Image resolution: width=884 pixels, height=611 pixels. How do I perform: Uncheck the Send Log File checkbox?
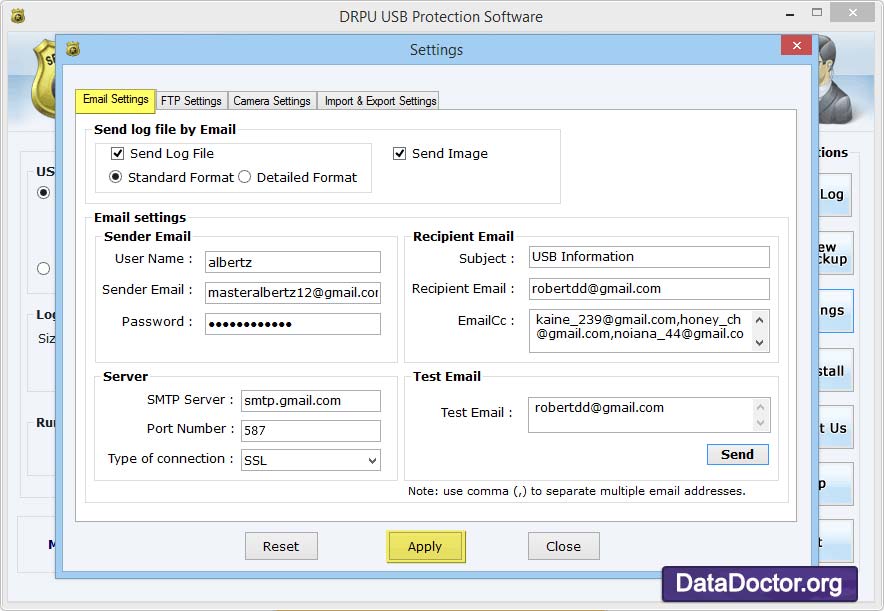pos(118,153)
